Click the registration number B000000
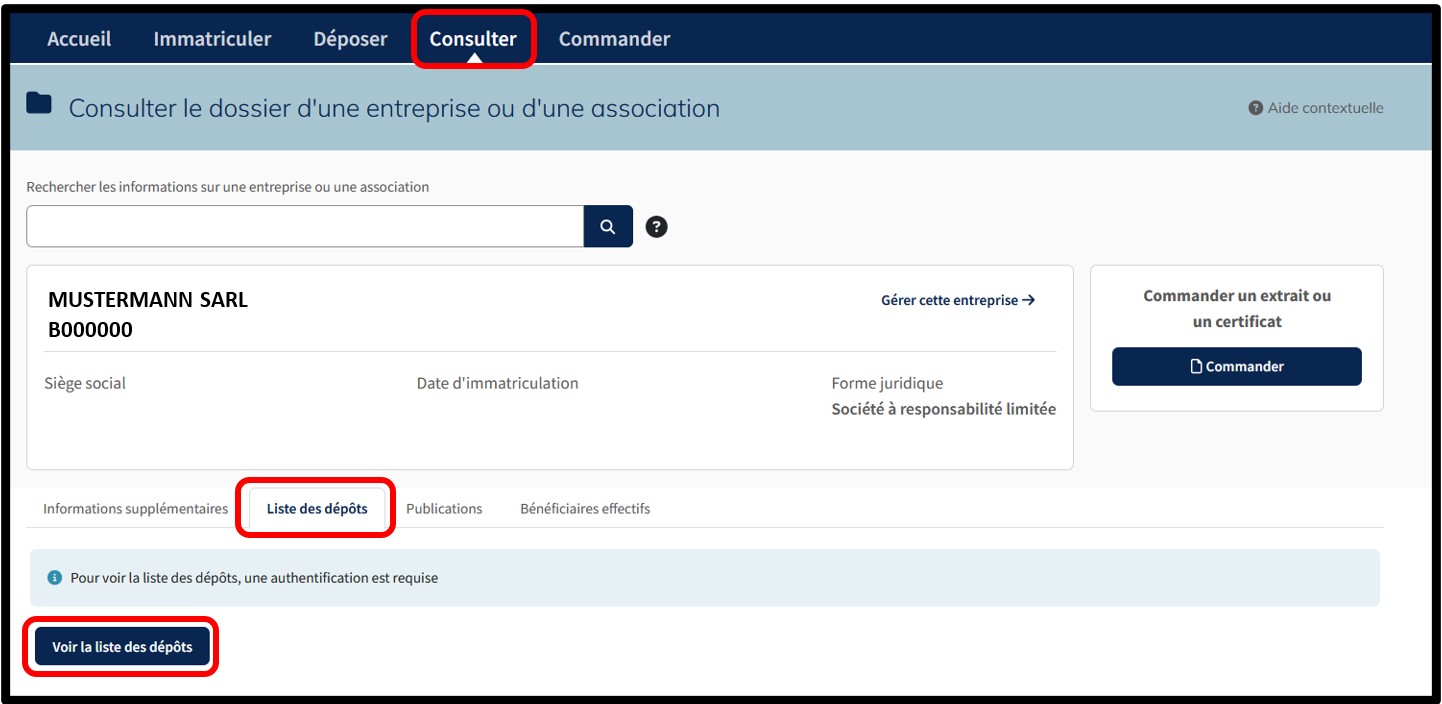Screen dimensions: 1442x704 point(90,330)
